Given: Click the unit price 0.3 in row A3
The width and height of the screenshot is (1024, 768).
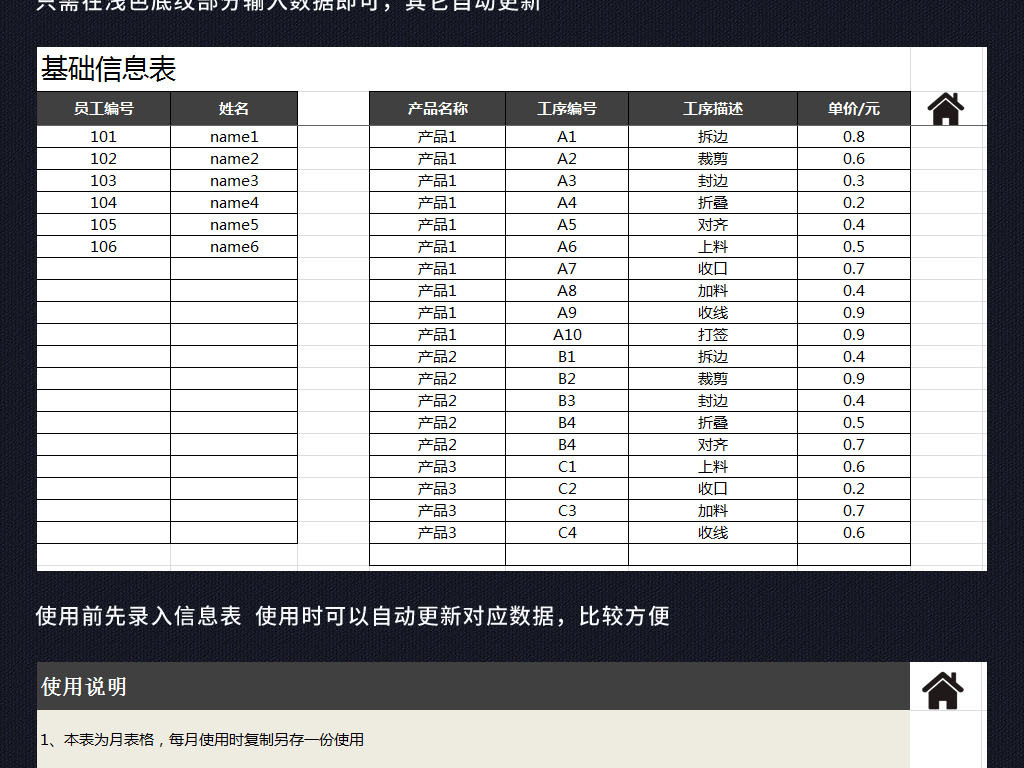Looking at the screenshot, I should click(854, 181).
